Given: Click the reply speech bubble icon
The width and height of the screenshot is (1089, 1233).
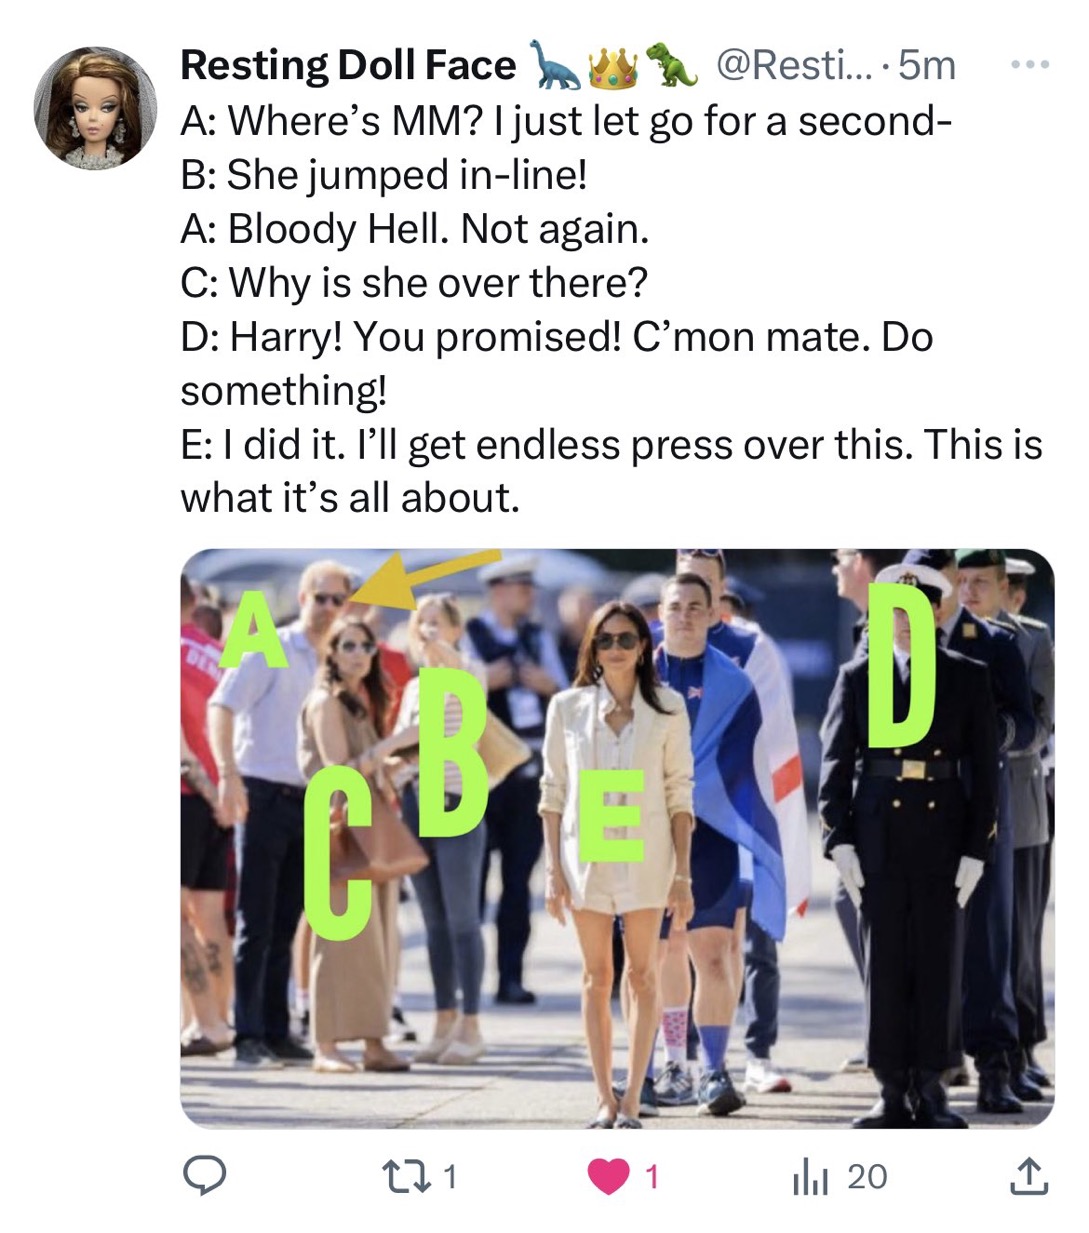Looking at the screenshot, I should [204, 1176].
